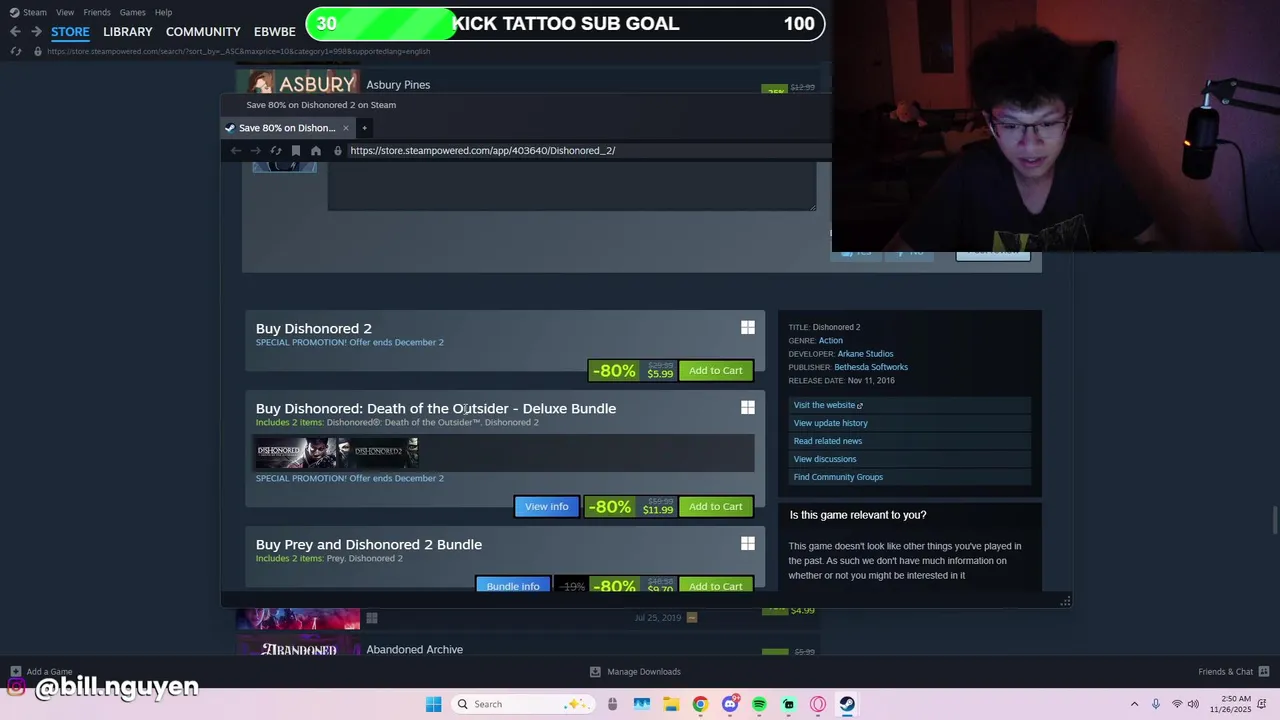Go back in the Dishonored 2 popup window
Screen dimensions: 1280x720
point(236,151)
